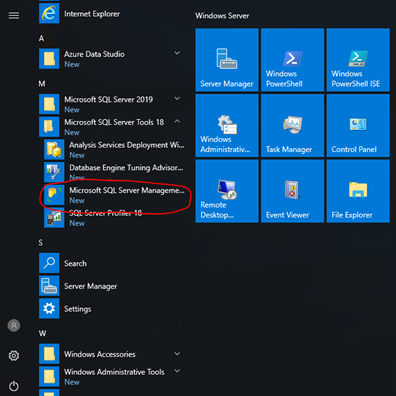The image size is (396, 396).
Task: Click the 'Settings' text in app list
Action: [x=78, y=309]
